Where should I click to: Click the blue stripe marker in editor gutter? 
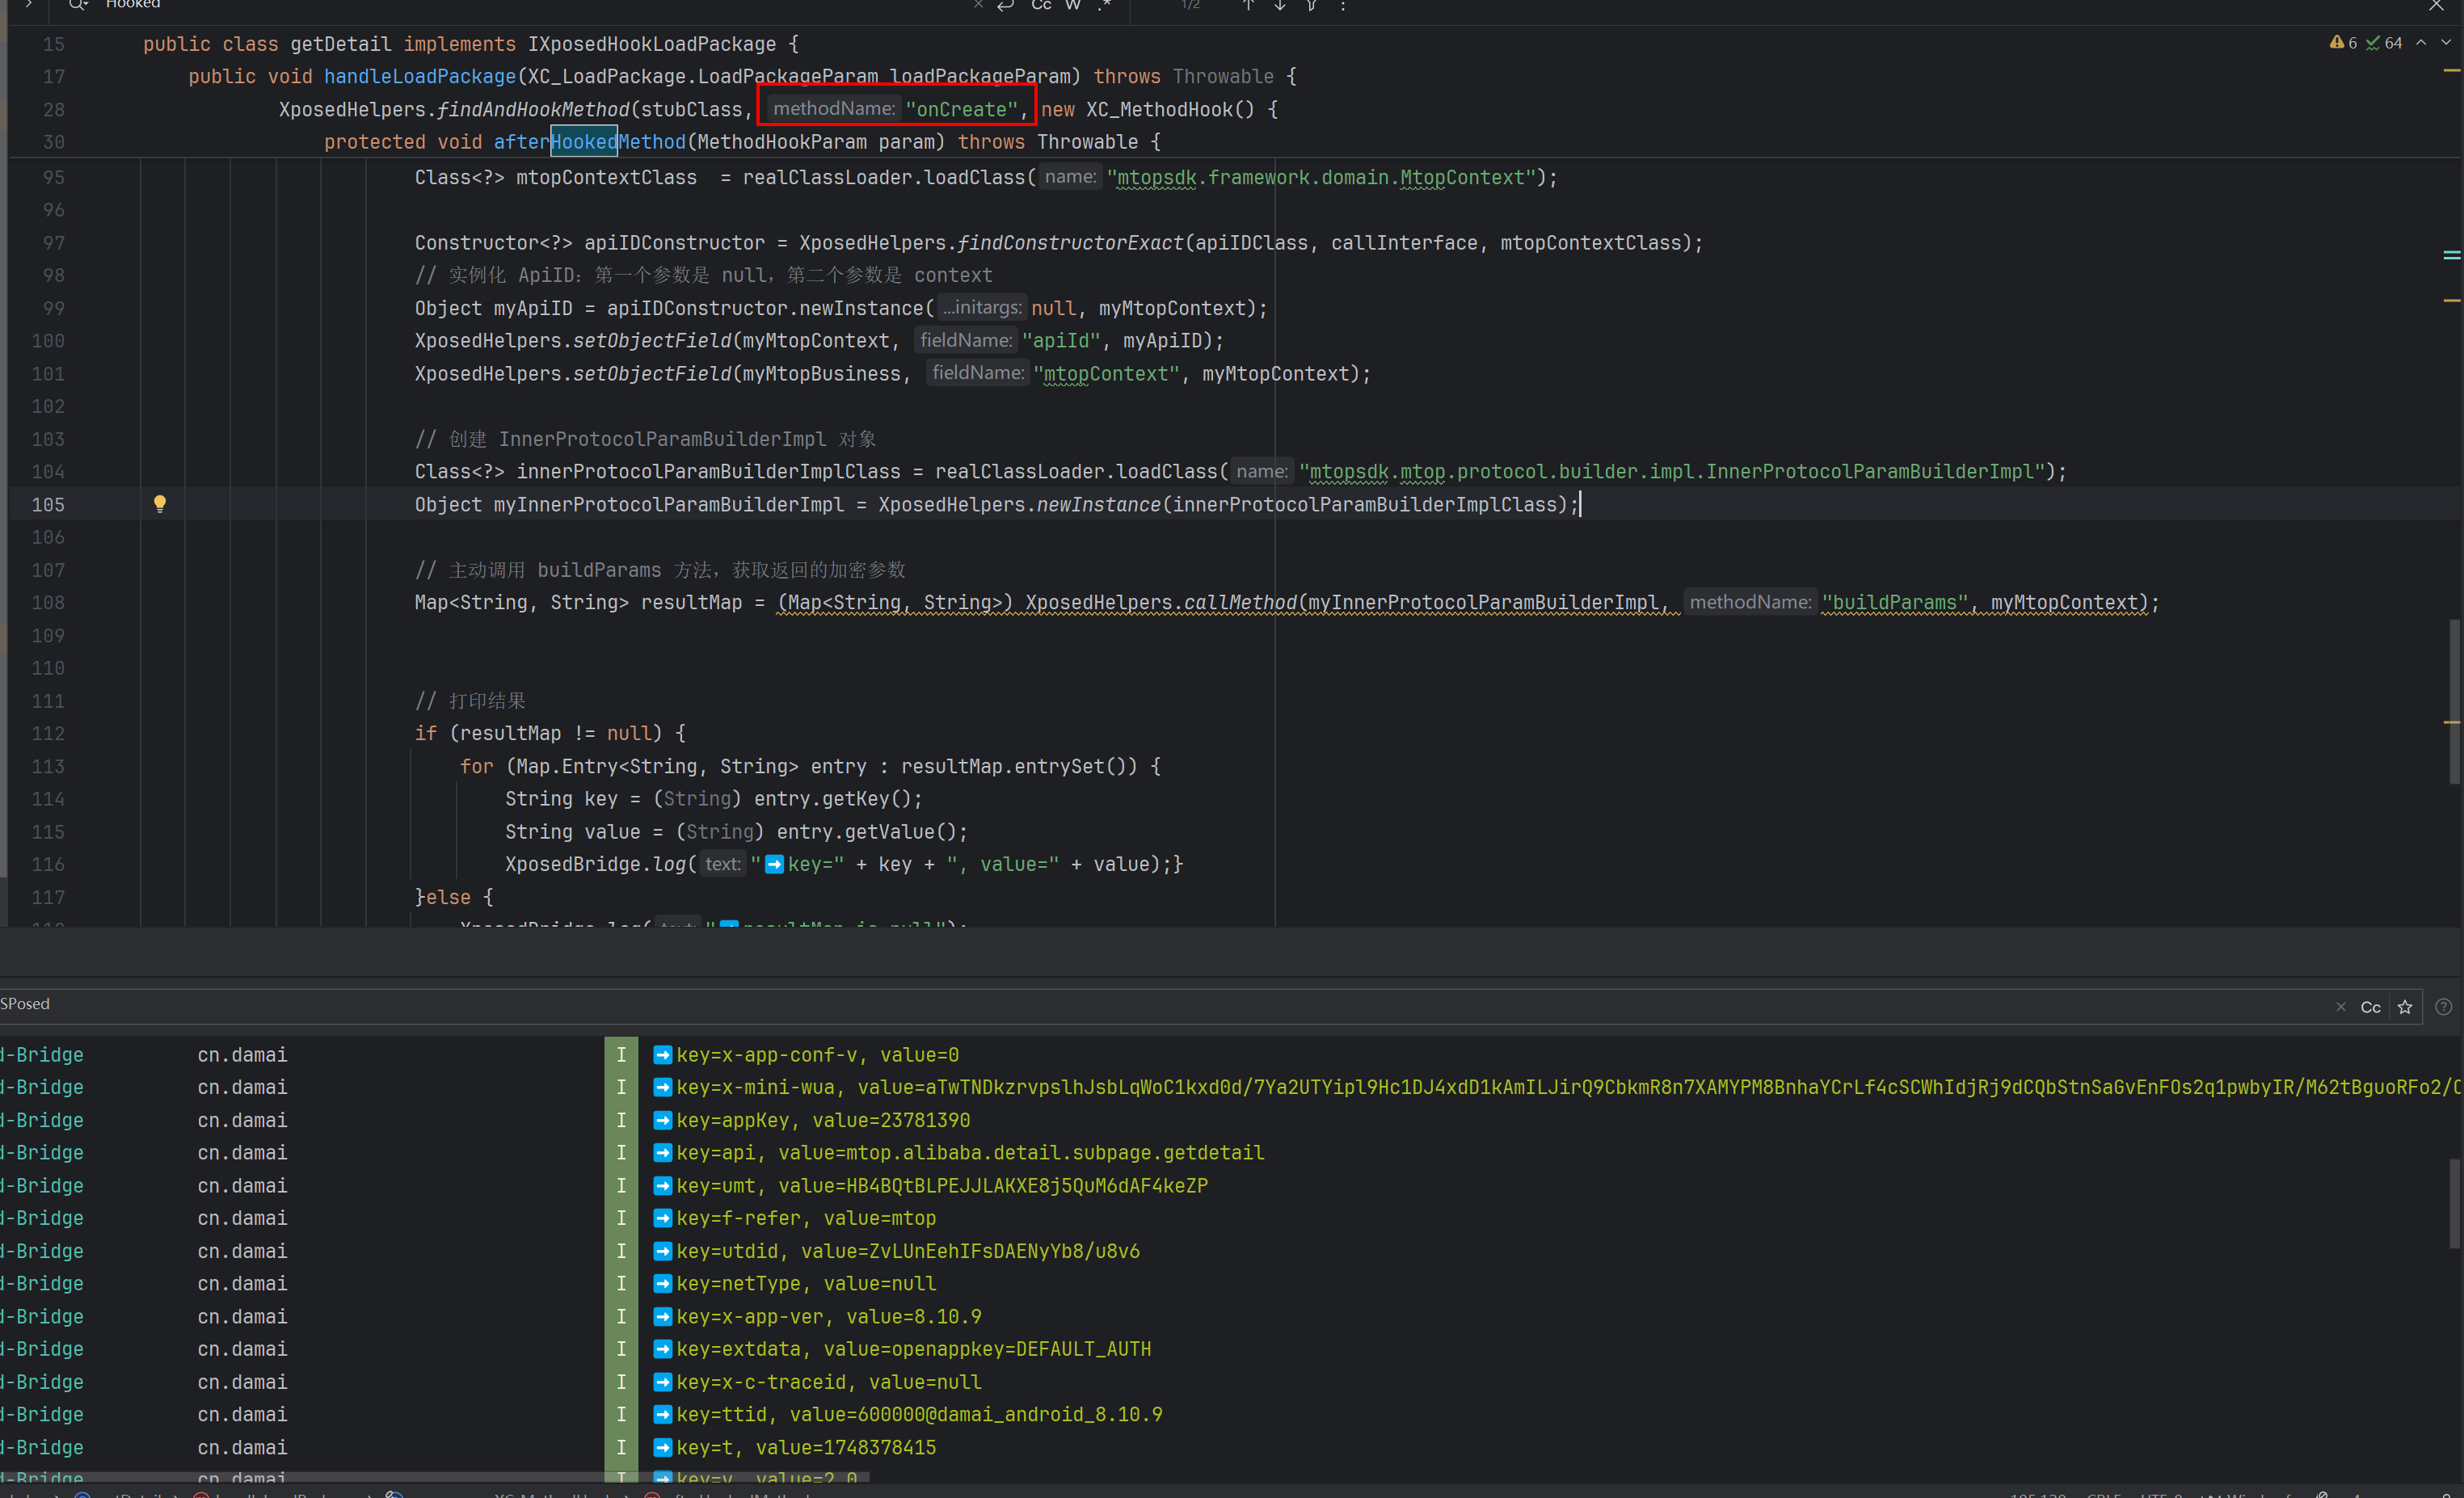point(2451,255)
